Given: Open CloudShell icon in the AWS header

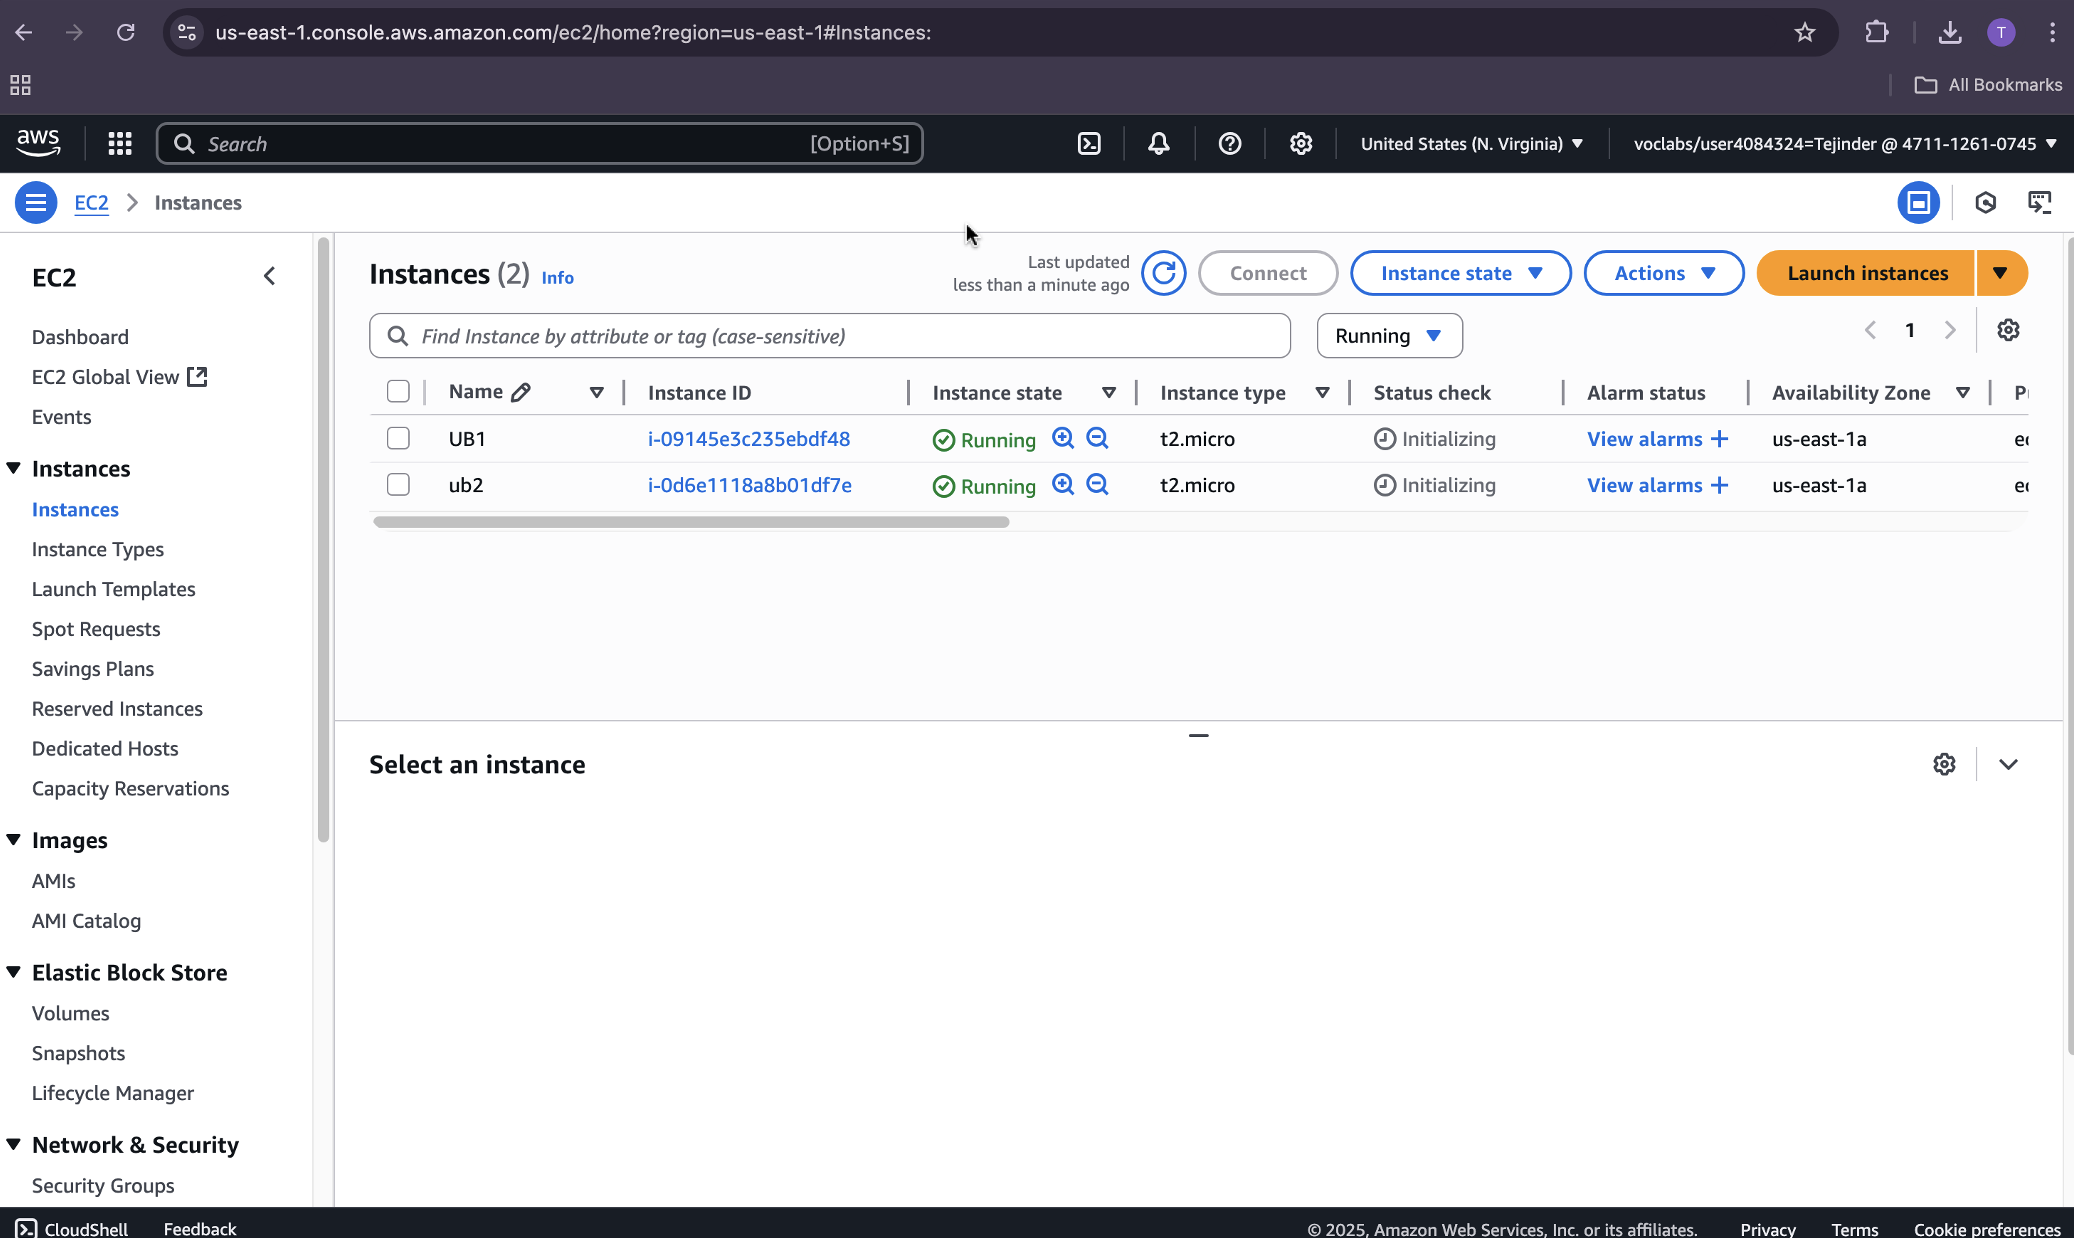Looking at the screenshot, I should pos(1089,144).
